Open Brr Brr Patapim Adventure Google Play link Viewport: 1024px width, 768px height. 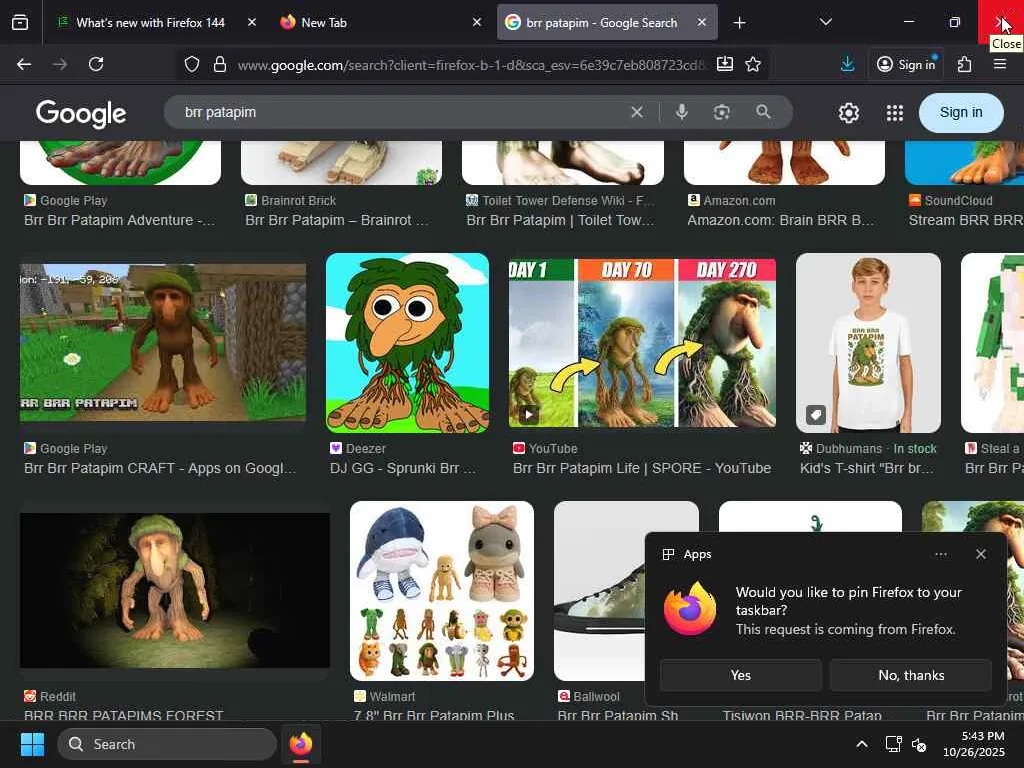pyautogui.click(x=120, y=220)
